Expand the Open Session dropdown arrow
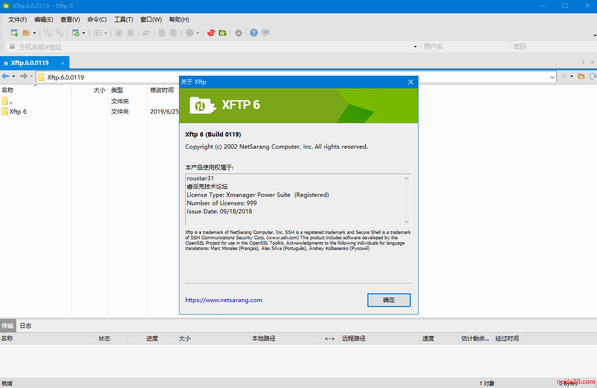Screen dimensions: 597x388 coord(34,33)
